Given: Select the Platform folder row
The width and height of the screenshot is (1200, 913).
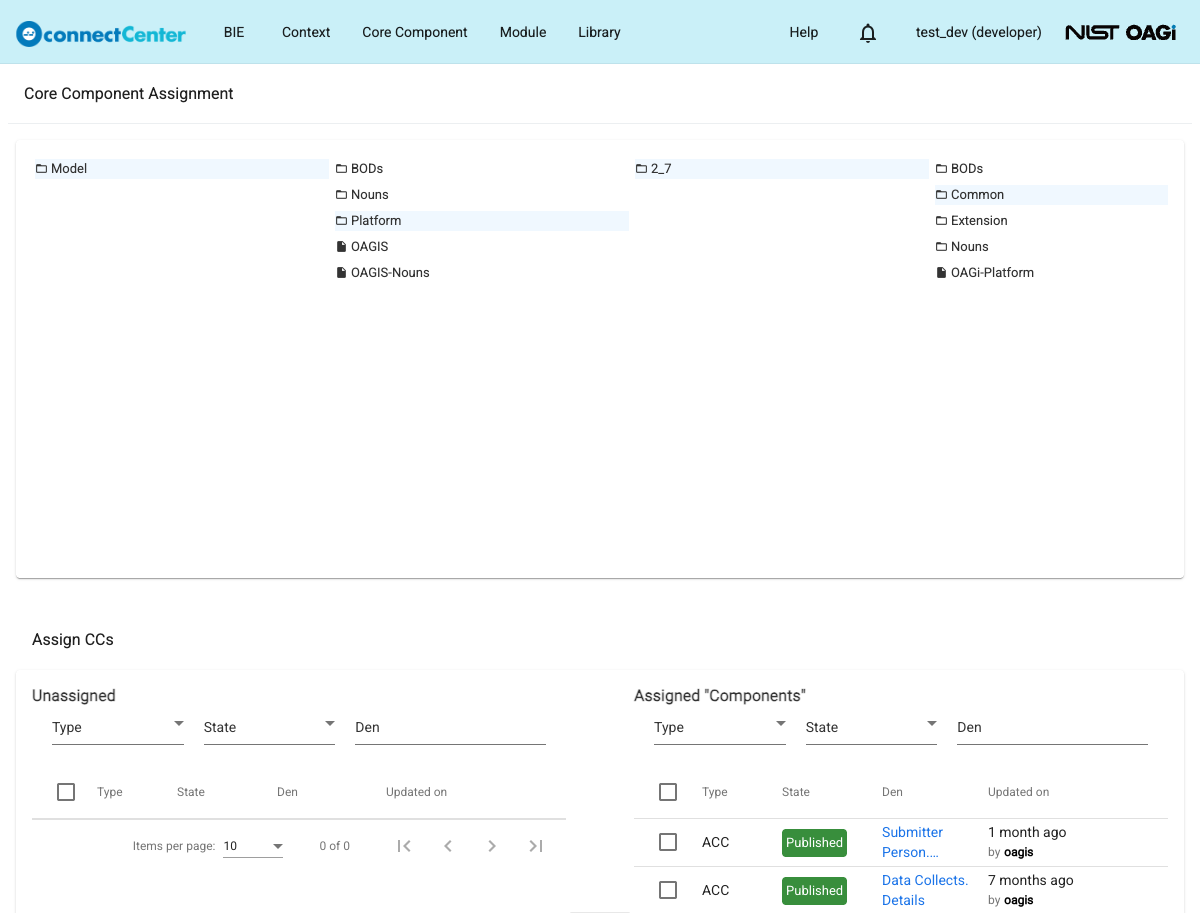Looking at the screenshot, I should (481, 221).
